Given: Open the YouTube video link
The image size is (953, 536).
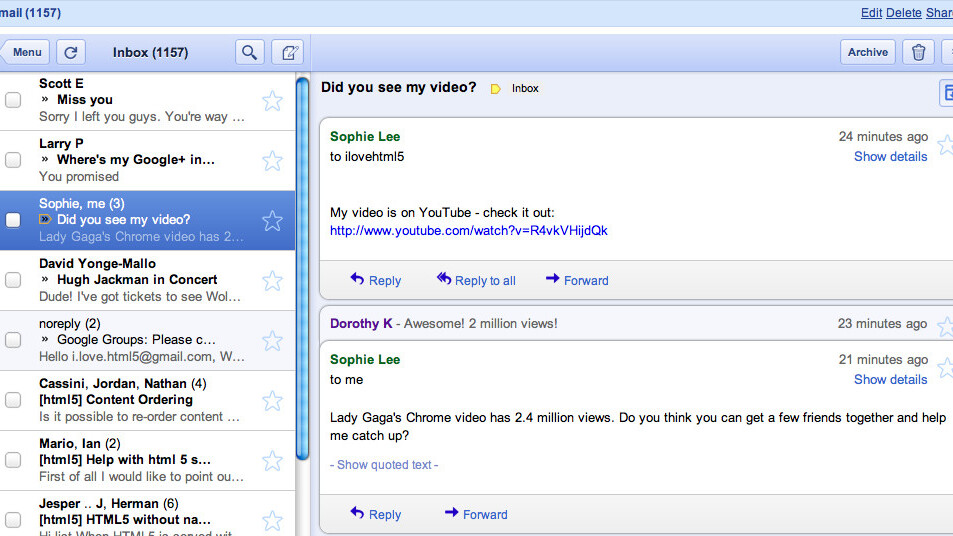Looking at the screenshot, I should tap(468, 230).
